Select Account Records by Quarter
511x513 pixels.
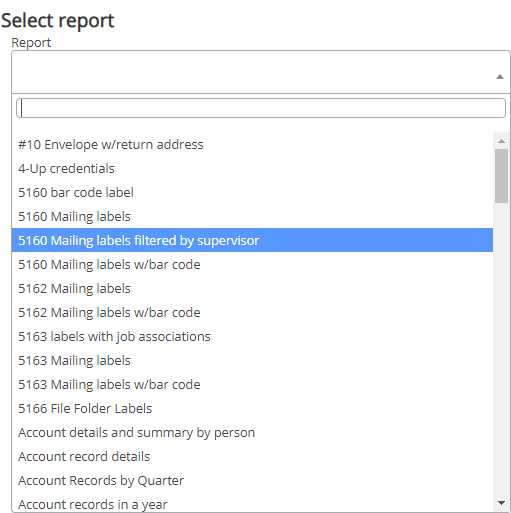[252, 481]
